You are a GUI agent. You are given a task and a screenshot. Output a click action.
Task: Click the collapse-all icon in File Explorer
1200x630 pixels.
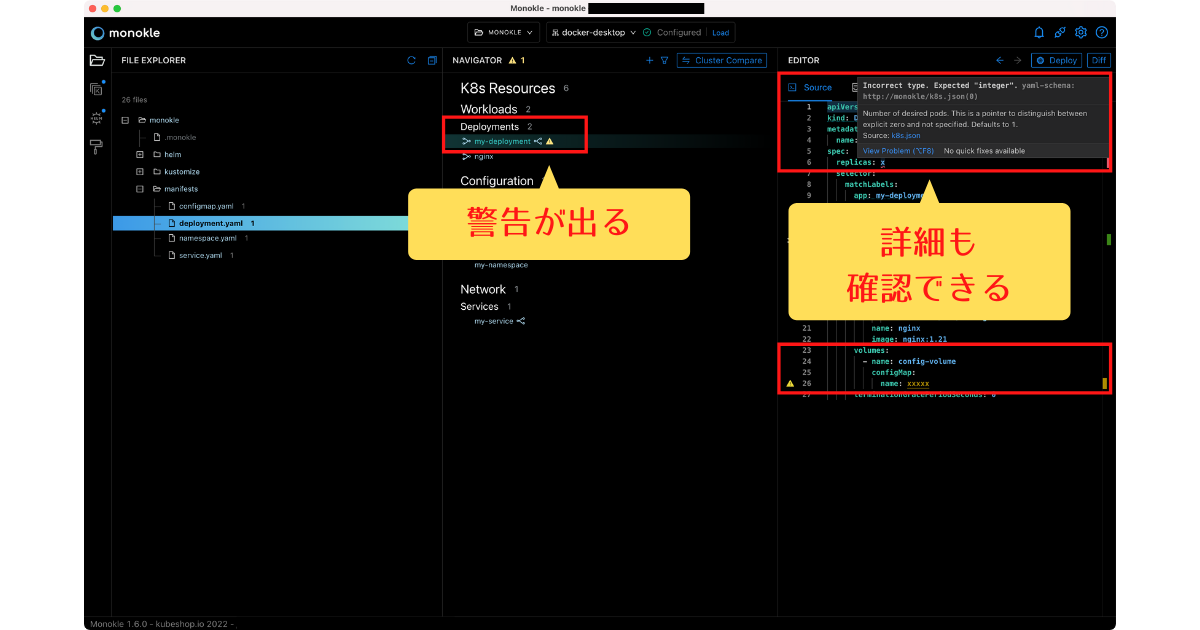432,60
